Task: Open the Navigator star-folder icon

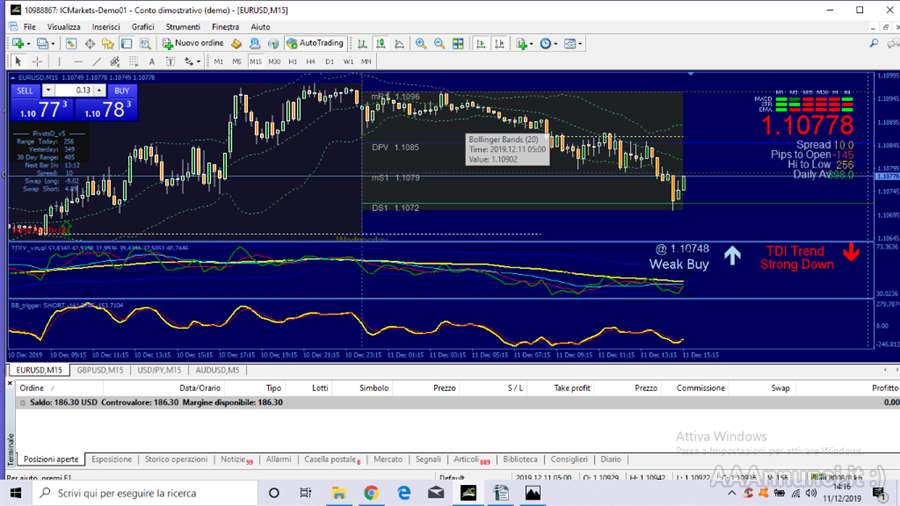Action: pyautogui.click(x=108, y=44)
